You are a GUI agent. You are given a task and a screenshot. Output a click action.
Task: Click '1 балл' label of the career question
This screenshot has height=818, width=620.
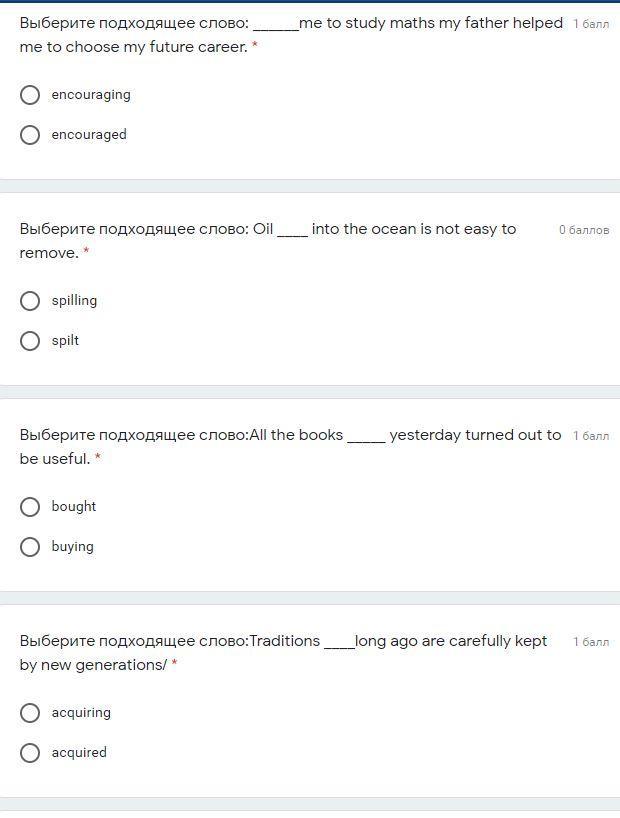[590, 24]
